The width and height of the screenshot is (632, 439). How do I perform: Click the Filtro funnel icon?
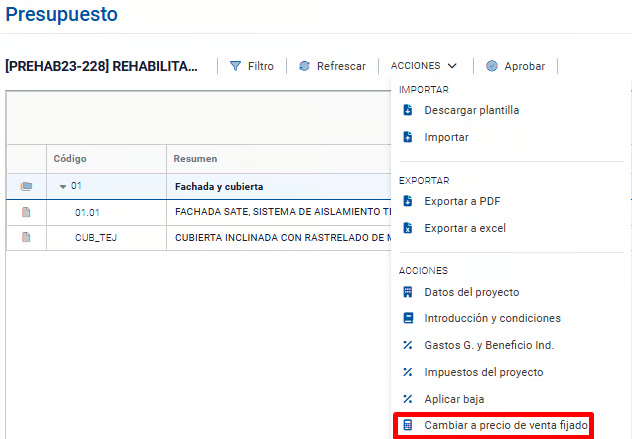click(x=236, y=66)
